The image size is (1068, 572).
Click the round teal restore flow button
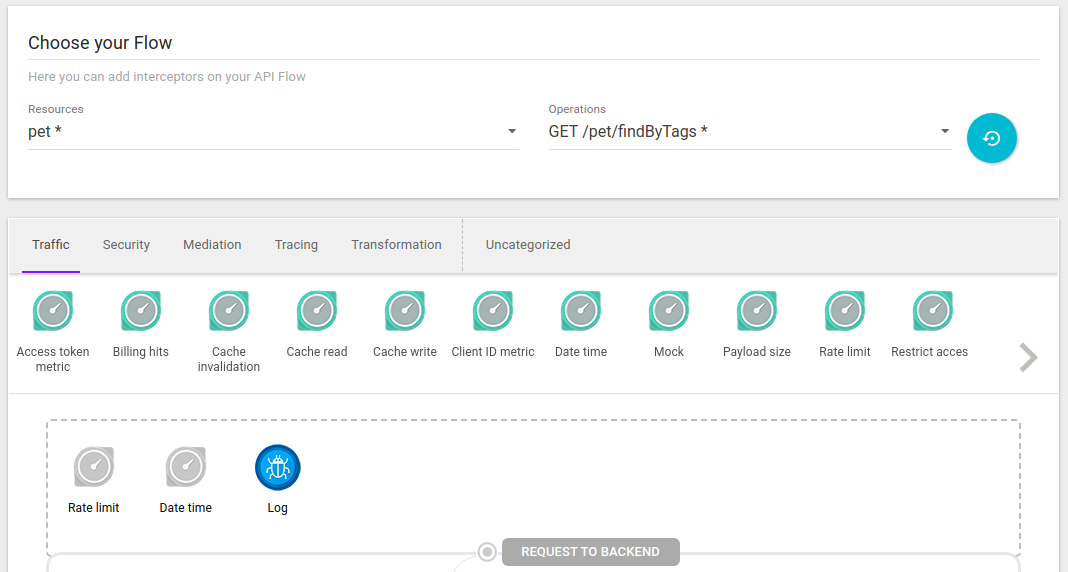[x=991, y=139]
